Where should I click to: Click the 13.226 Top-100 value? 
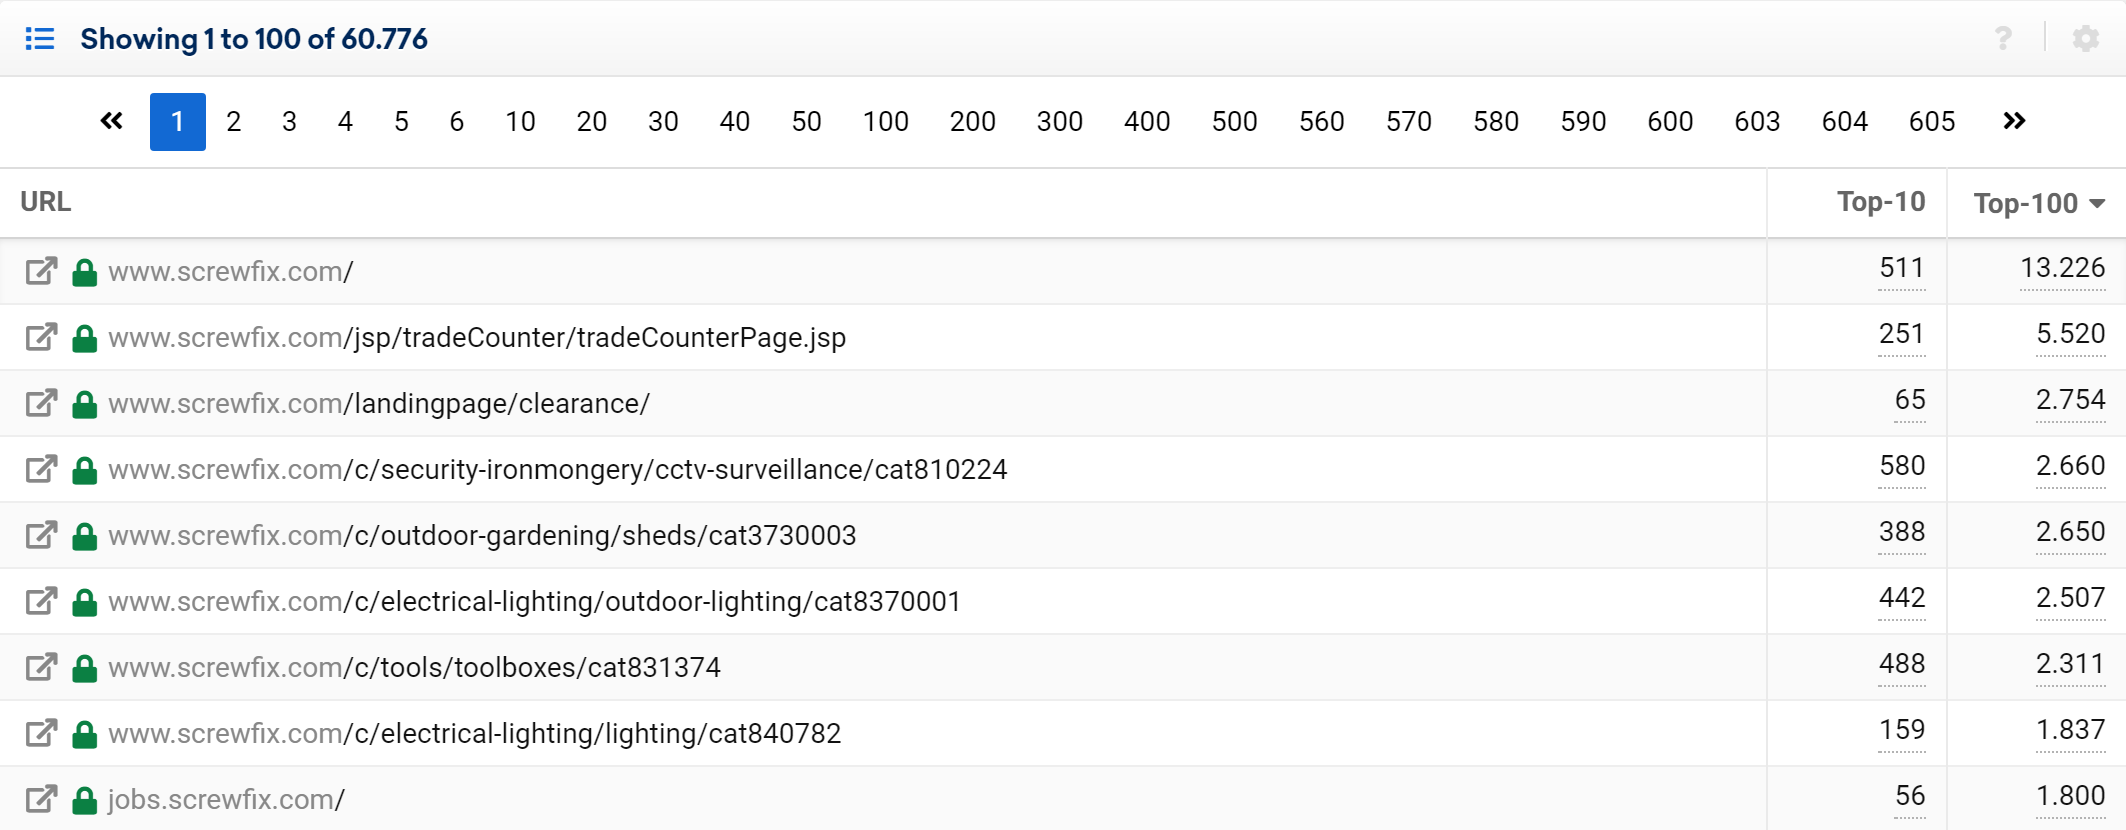2062,268
